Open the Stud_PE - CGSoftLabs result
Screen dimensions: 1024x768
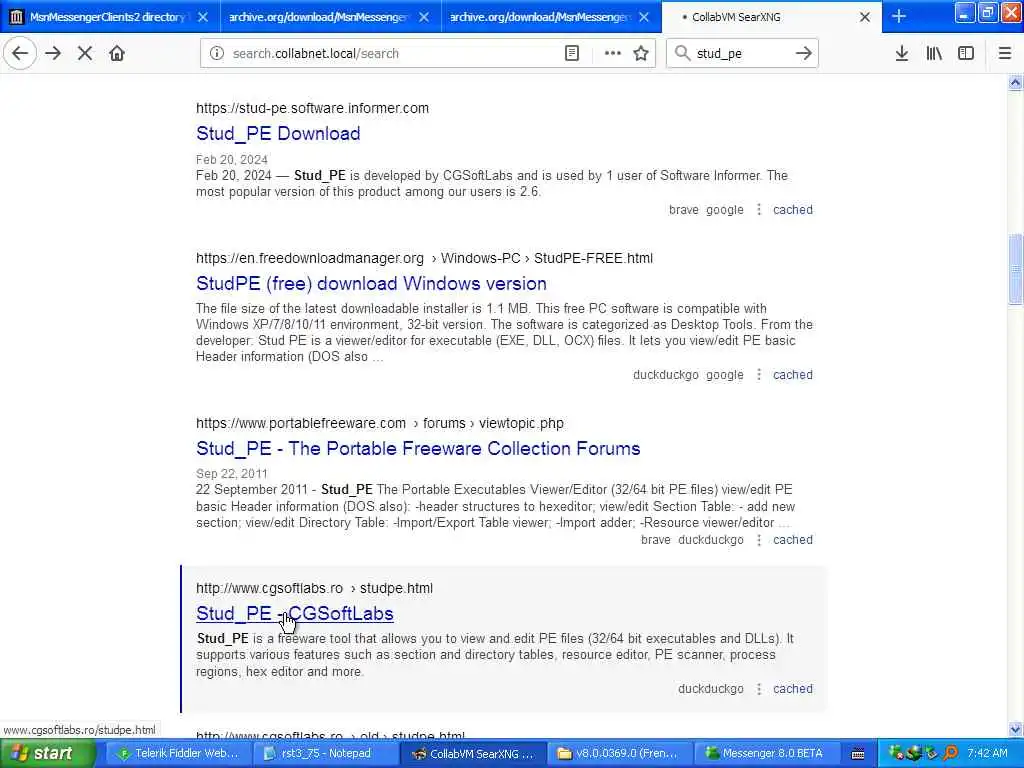[x=295, y=614]
